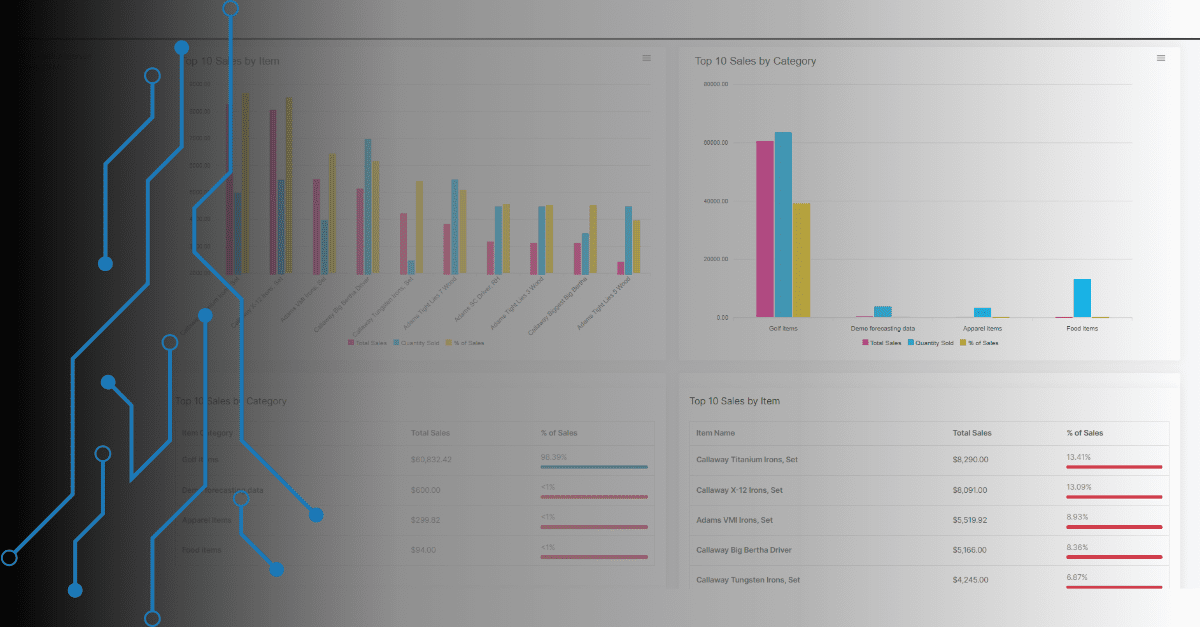Image resolution: width=1200 pixels, height=627 pixels.
Task: Open the Adams VMI Irons, Set entry
Action: click(x=734, y=520)
